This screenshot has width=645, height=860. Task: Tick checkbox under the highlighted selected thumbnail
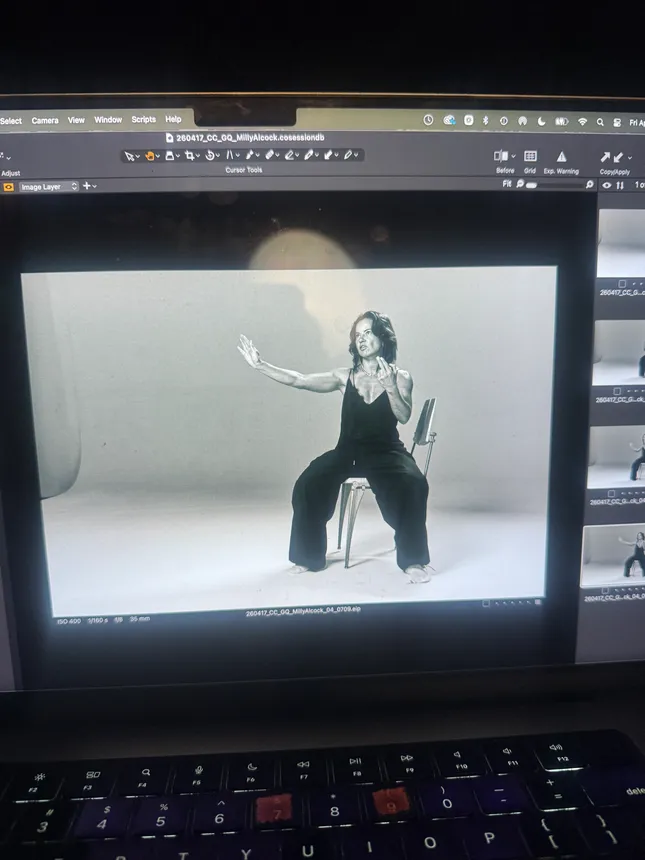pyautogui.click(x=605, y=590)
